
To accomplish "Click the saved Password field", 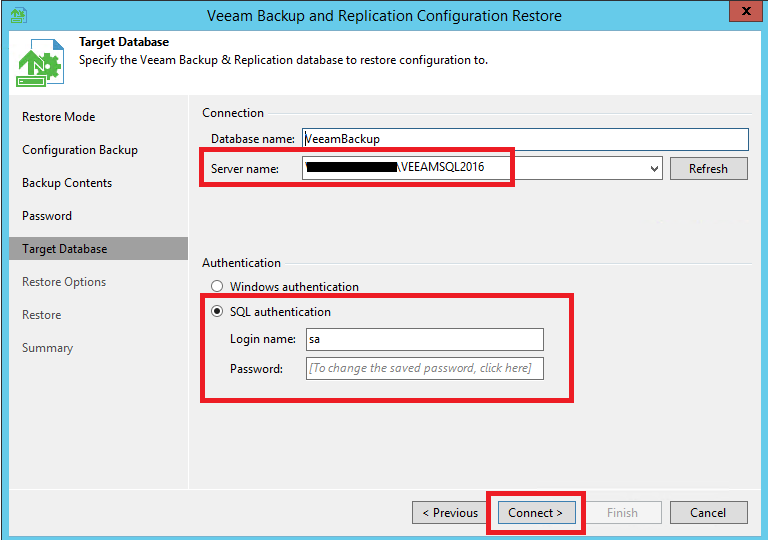I will point(425,368).
